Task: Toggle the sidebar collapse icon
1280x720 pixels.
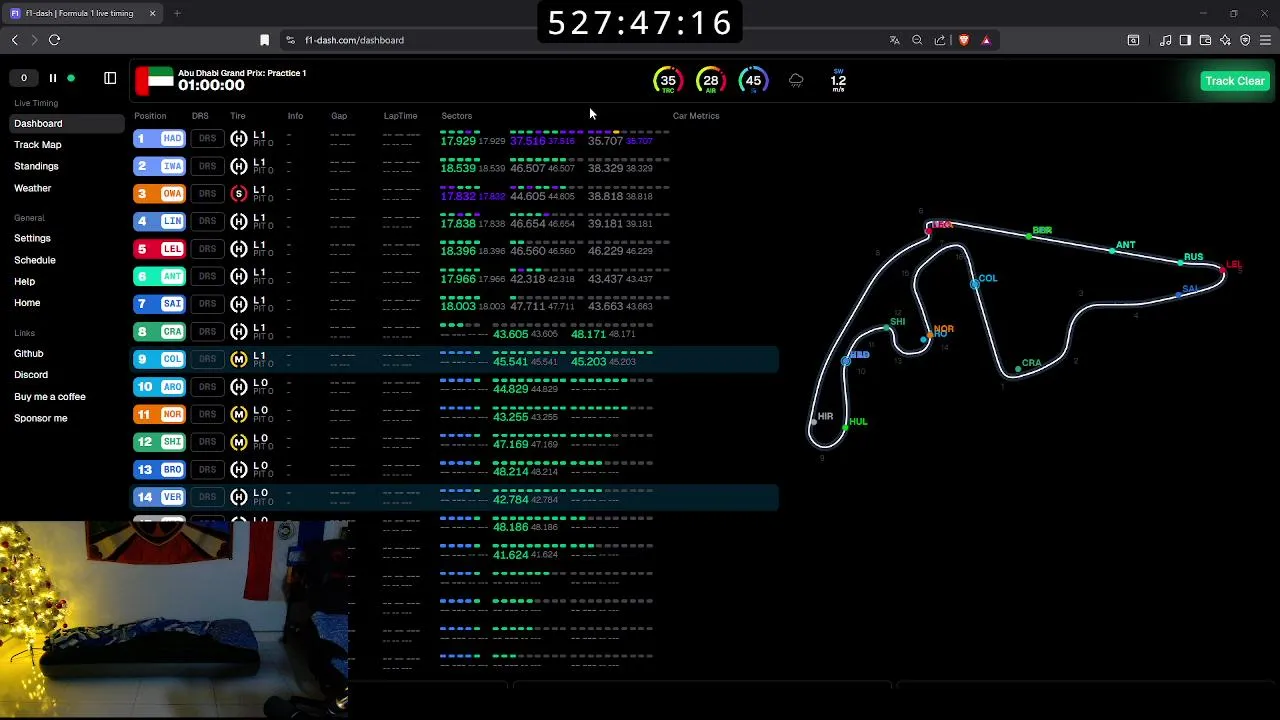Action: point(110,78)
